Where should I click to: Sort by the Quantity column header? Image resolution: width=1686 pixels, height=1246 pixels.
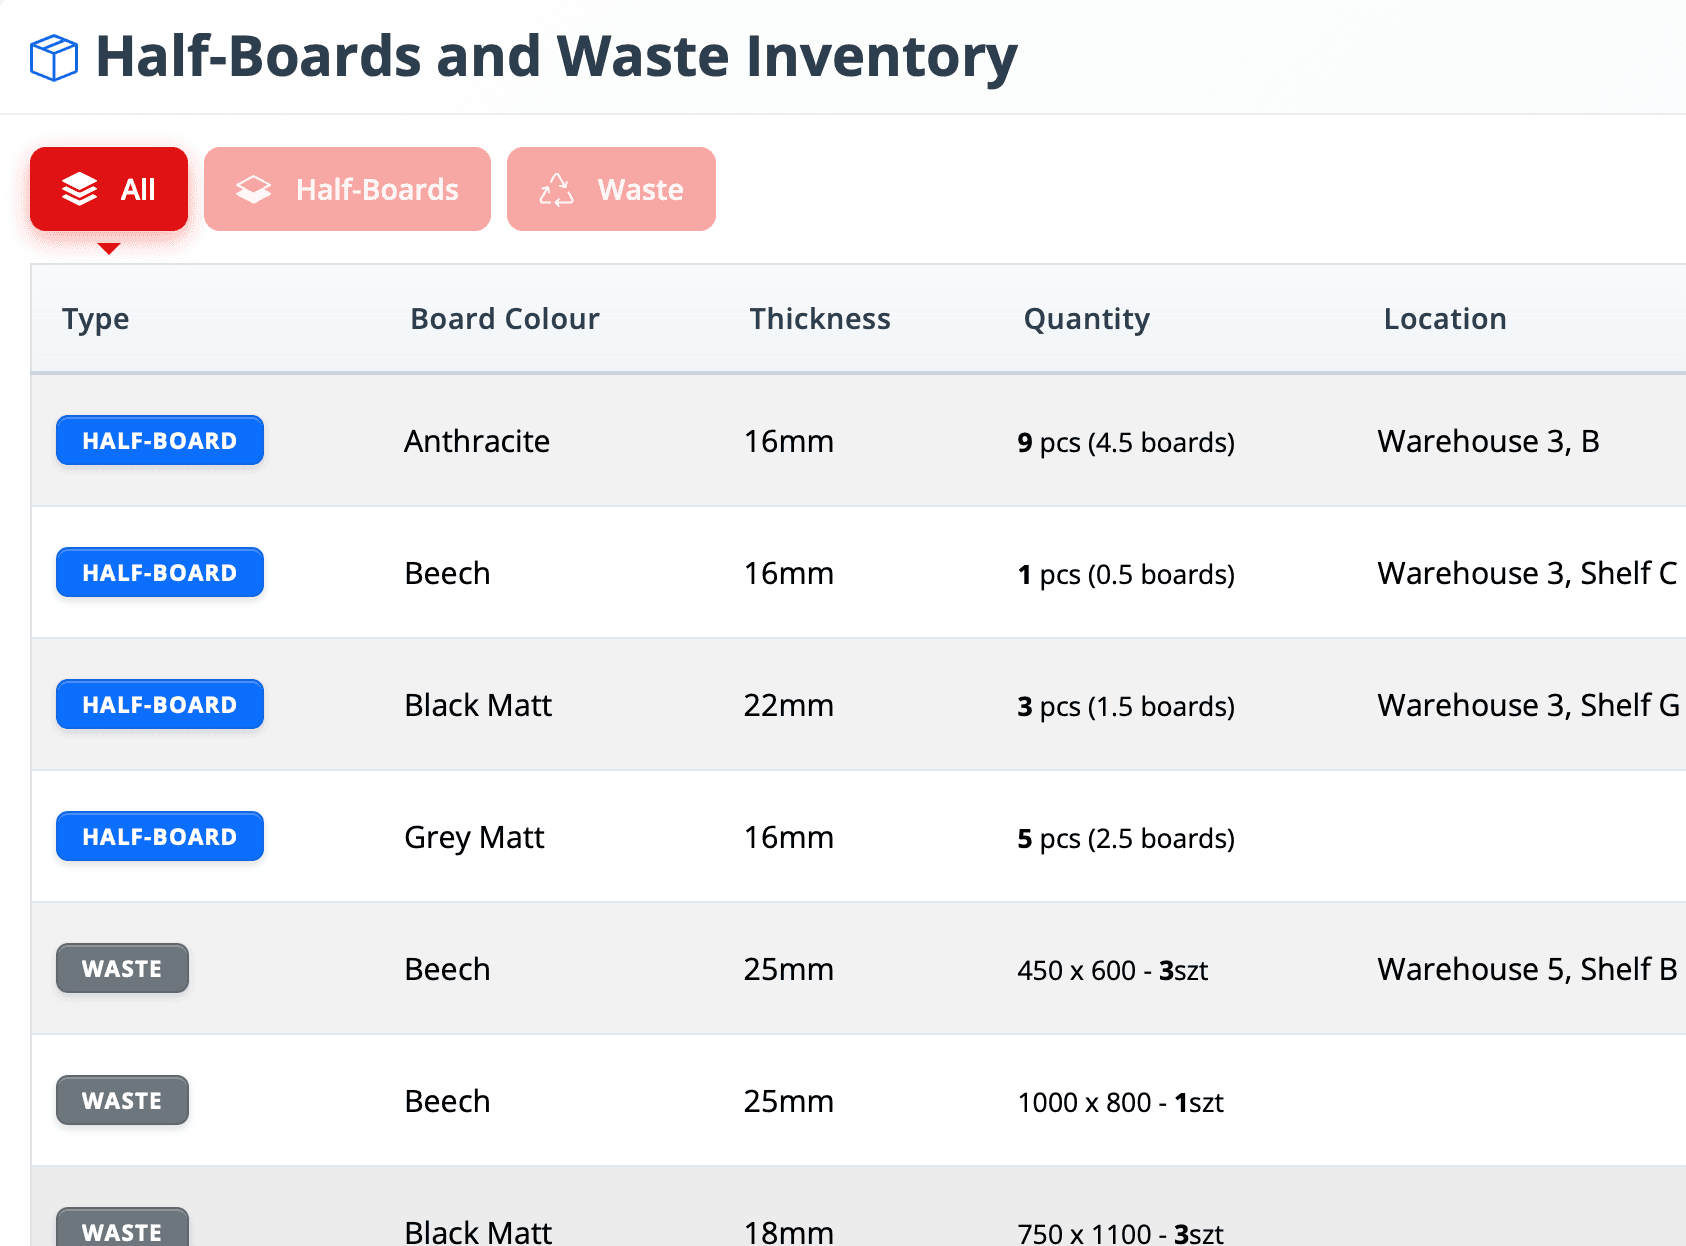coord(1086,318)
